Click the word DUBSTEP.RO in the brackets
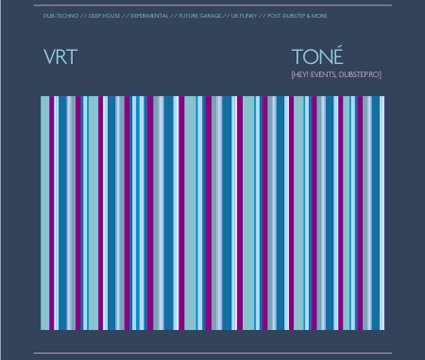Image resolution: width=425 pixels, height=360 pixels. tap(359, 75)
